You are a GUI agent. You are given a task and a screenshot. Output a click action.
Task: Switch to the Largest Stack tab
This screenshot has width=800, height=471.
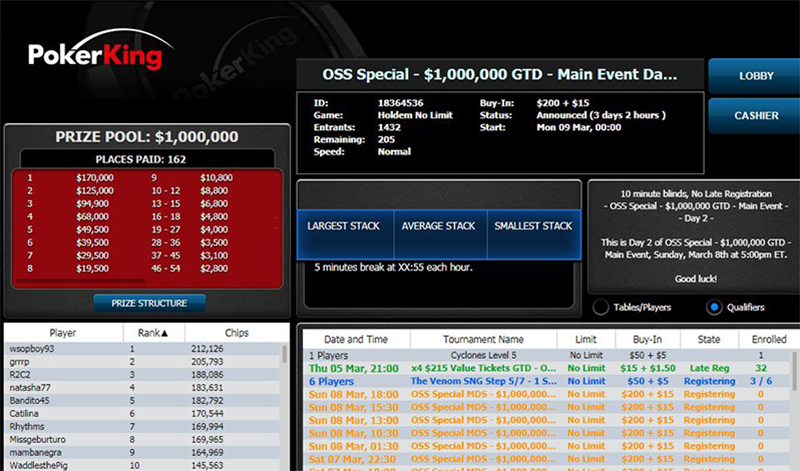click(x=344, y=226)
